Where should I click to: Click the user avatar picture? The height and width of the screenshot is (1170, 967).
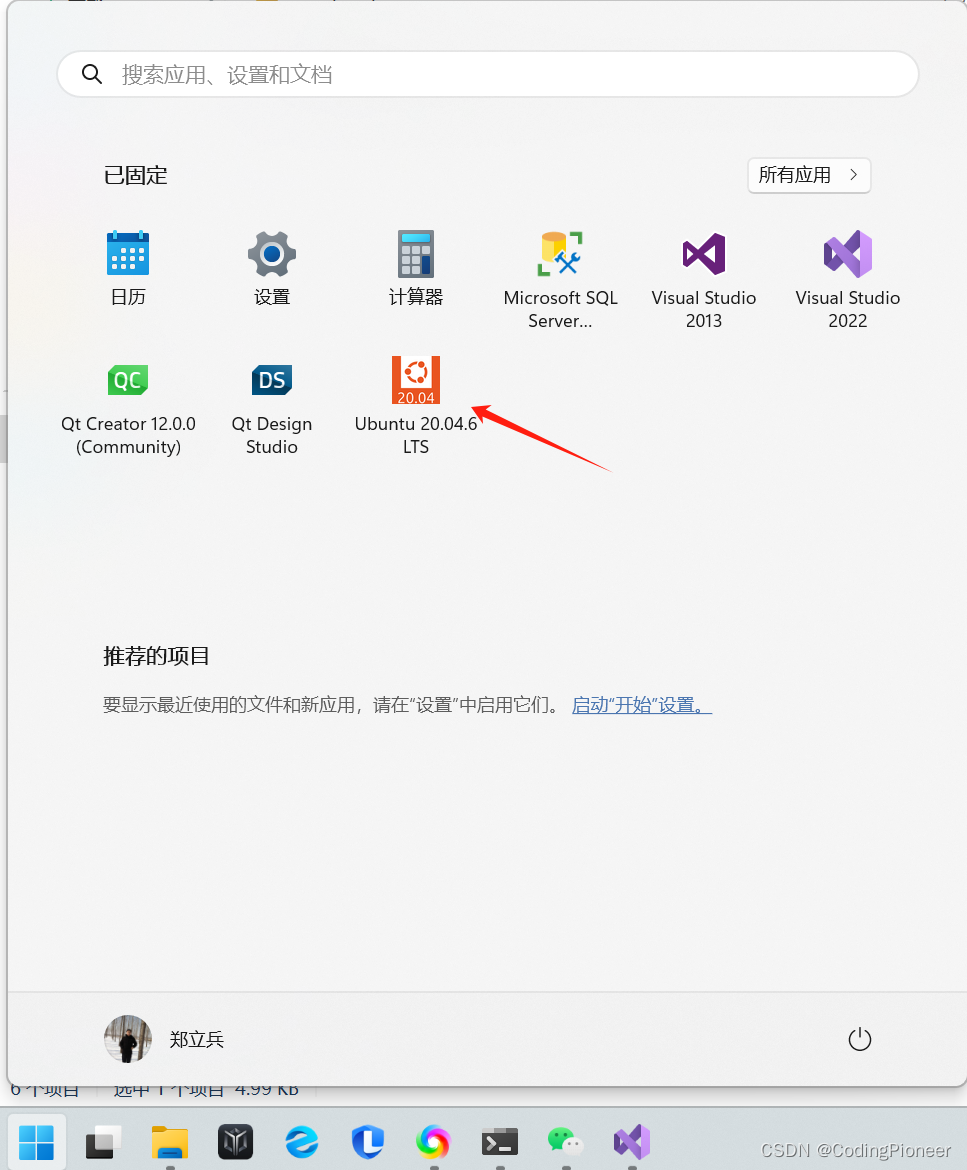[128, 1039]
